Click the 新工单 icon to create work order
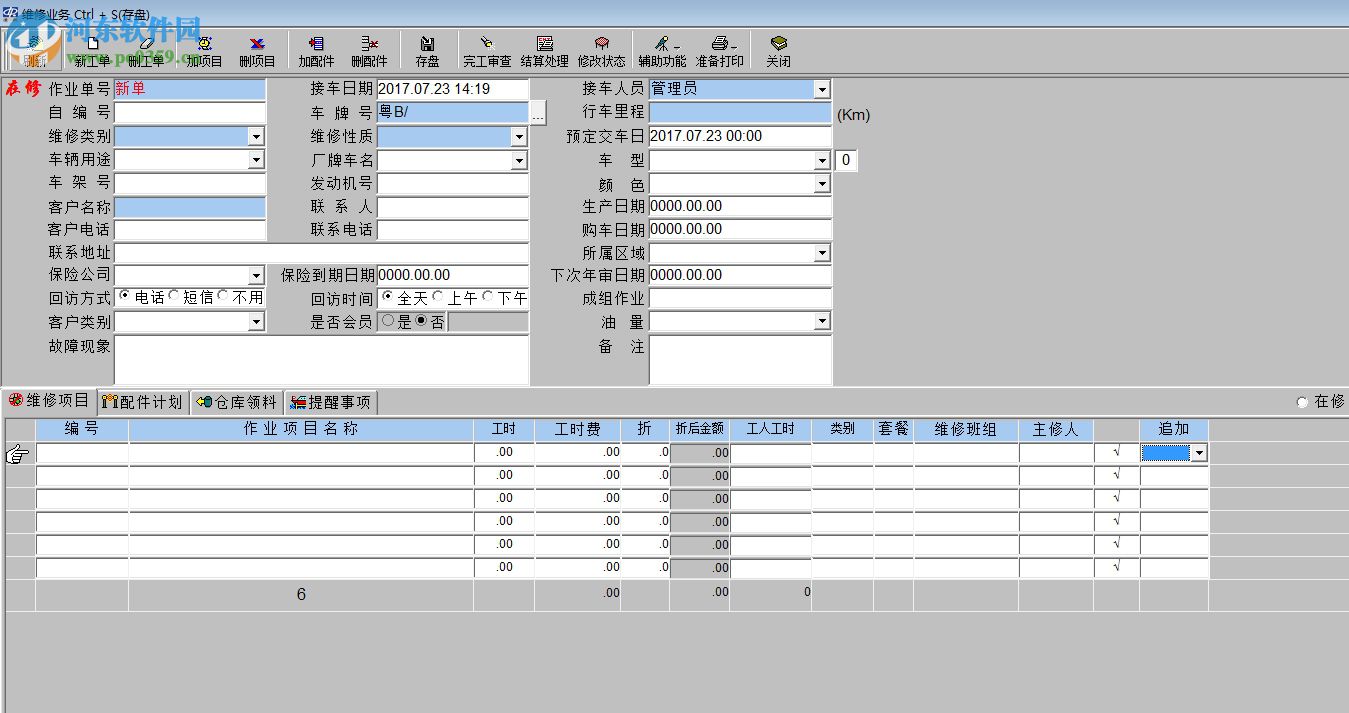 pyautogui.click(x=93, y=48)
